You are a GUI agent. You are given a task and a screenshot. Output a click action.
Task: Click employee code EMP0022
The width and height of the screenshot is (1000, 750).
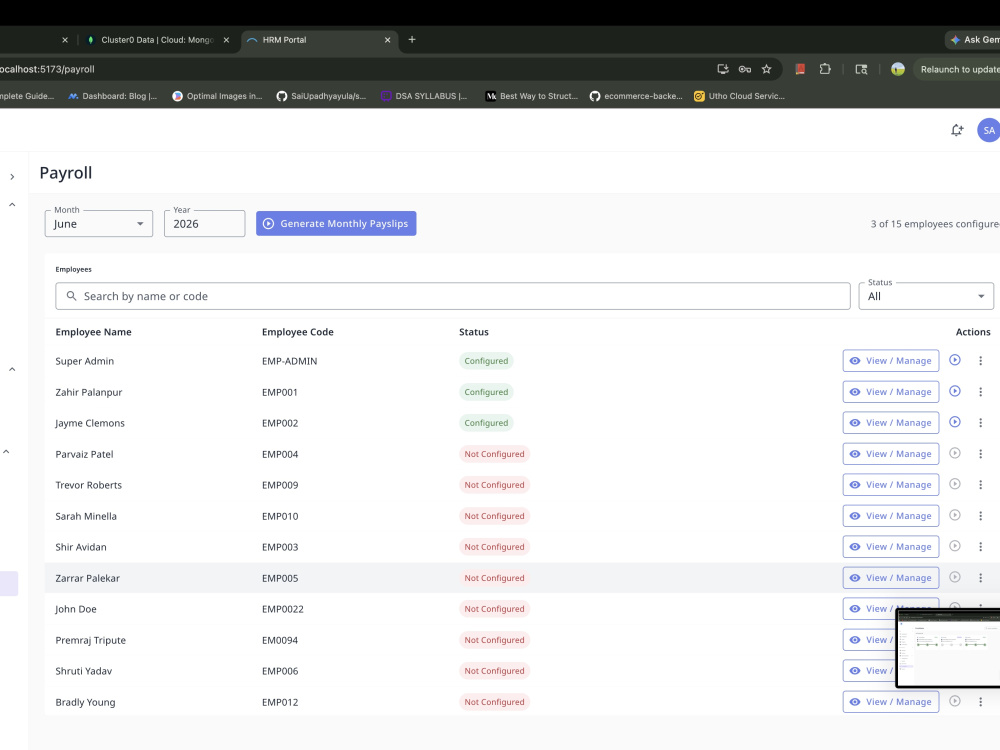283,609
